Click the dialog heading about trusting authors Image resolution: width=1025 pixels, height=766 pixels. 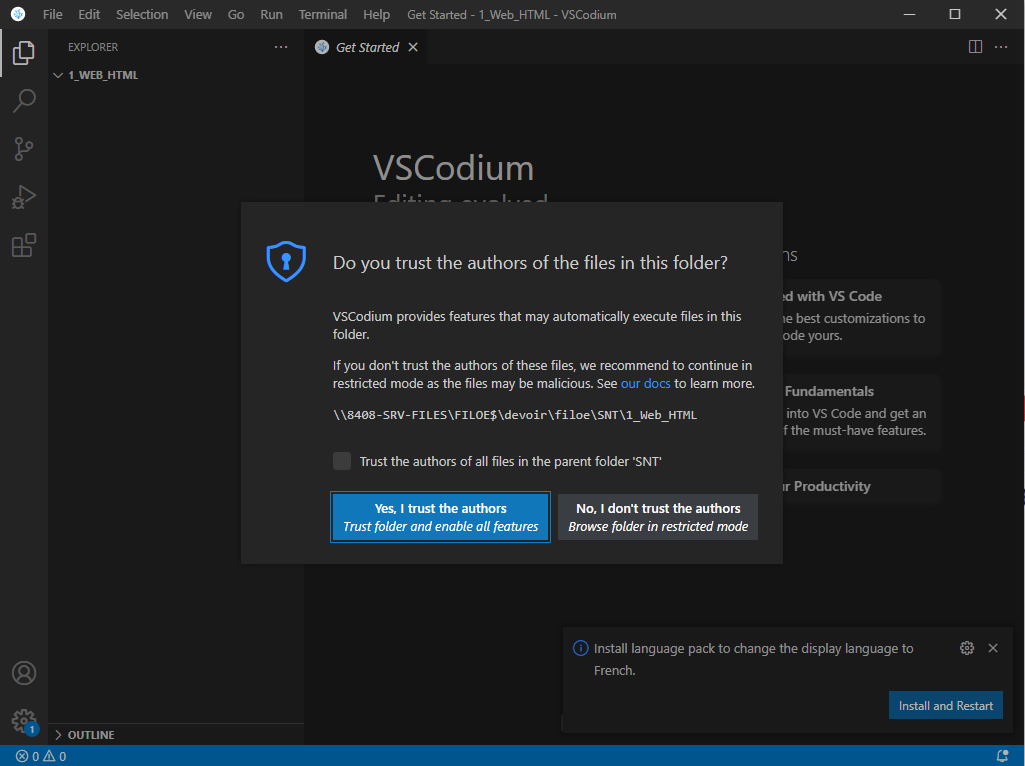(x=530, y=263)
